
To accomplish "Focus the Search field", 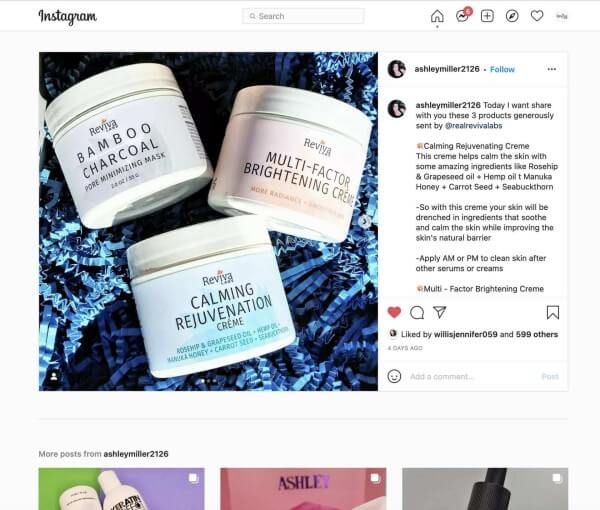I will [x=303, y=16].
